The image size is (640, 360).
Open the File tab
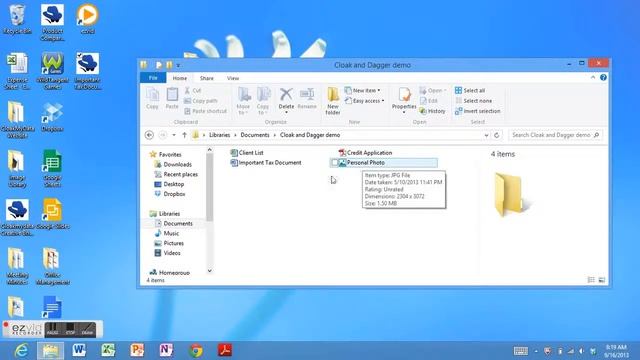[x=153, y=78]
